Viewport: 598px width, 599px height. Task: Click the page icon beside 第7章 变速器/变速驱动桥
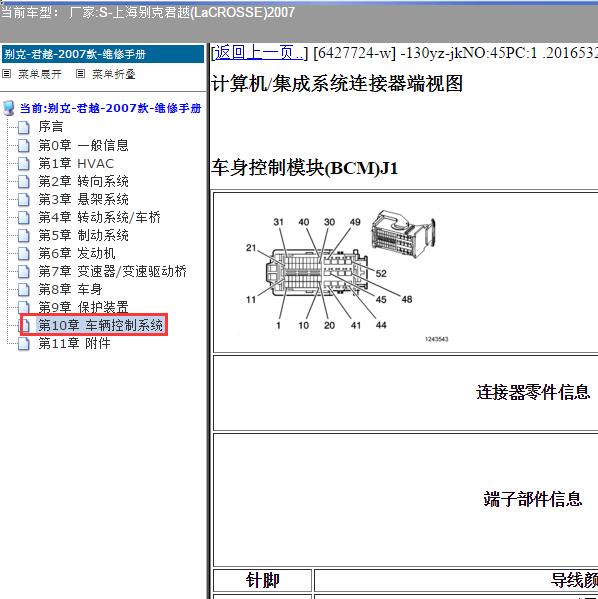point(24,272)
